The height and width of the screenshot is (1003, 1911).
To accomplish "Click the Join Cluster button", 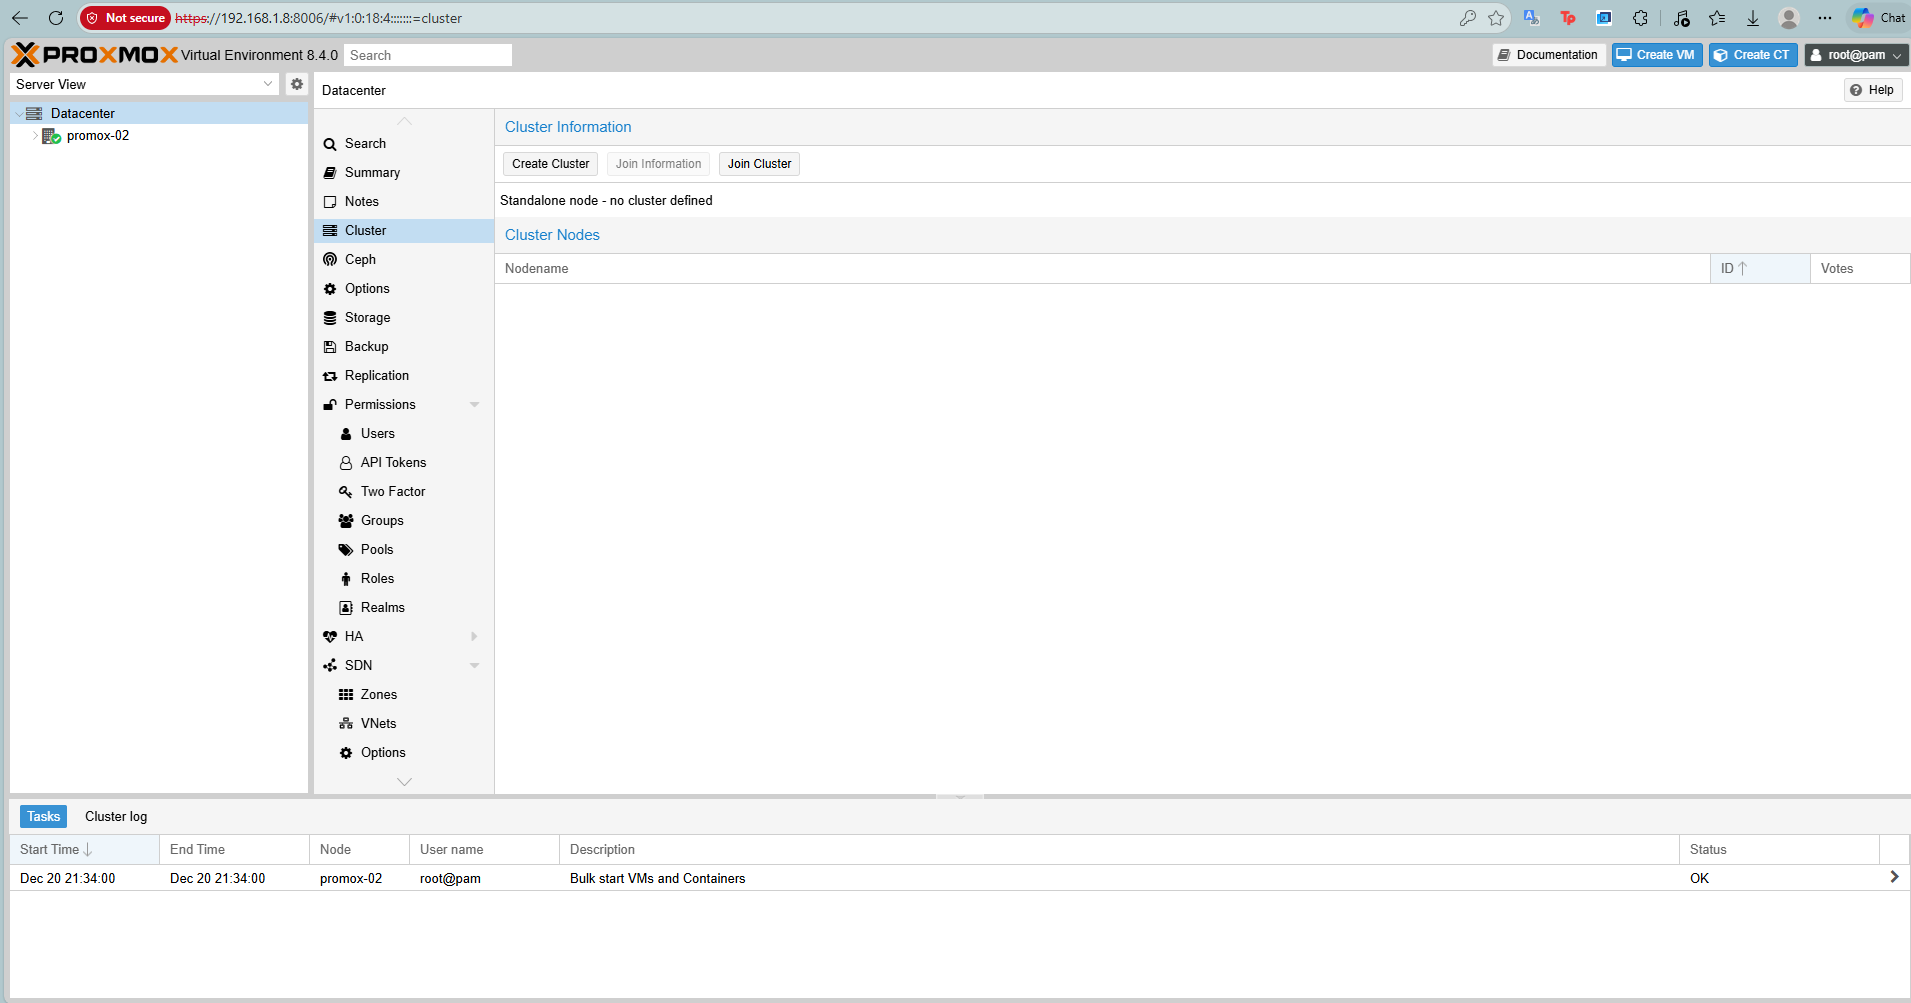I will [759, 164].
